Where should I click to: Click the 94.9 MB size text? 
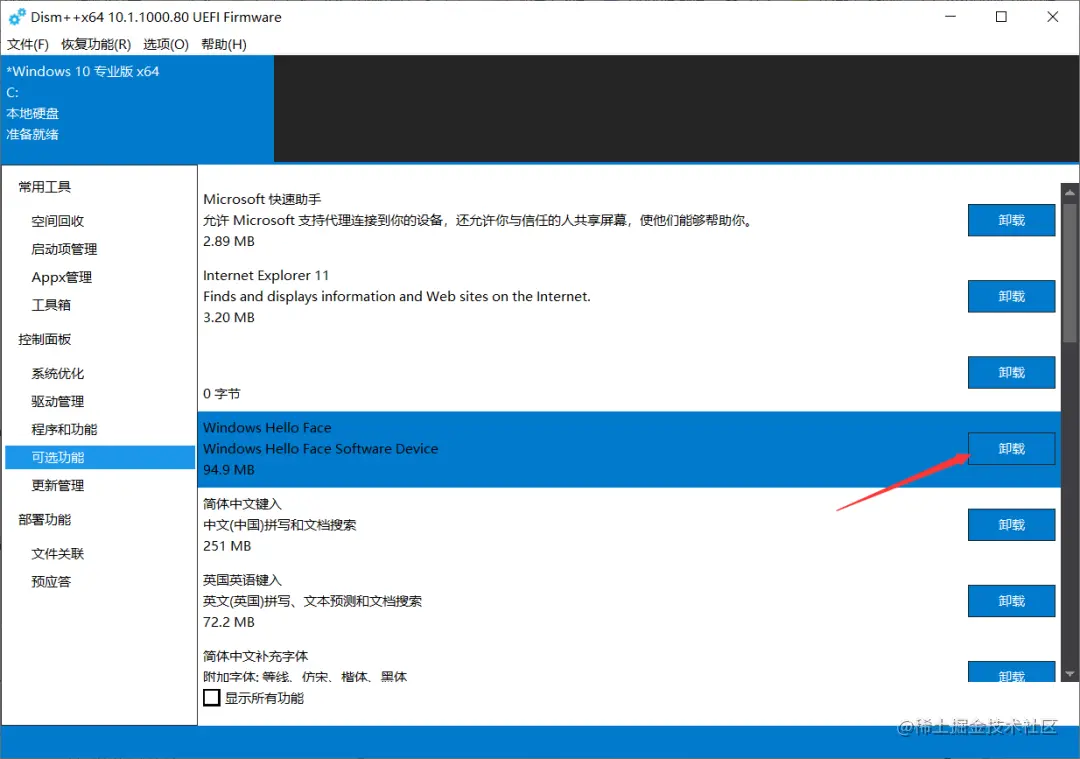pos(229,470)
